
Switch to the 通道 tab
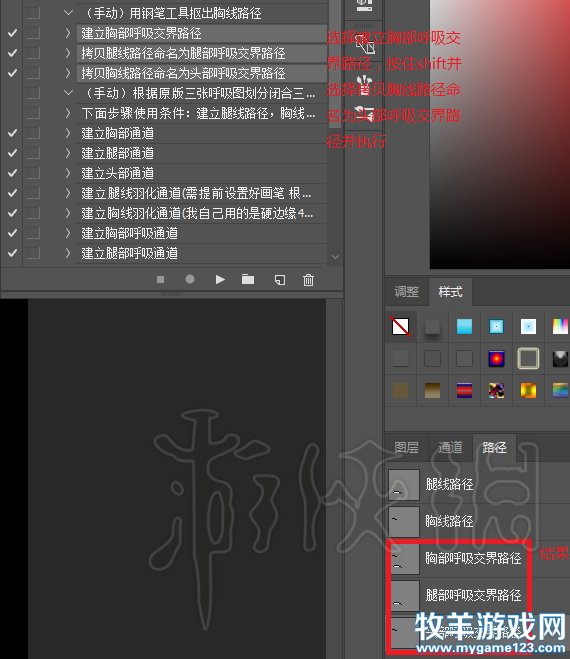[x=450, y=448]
